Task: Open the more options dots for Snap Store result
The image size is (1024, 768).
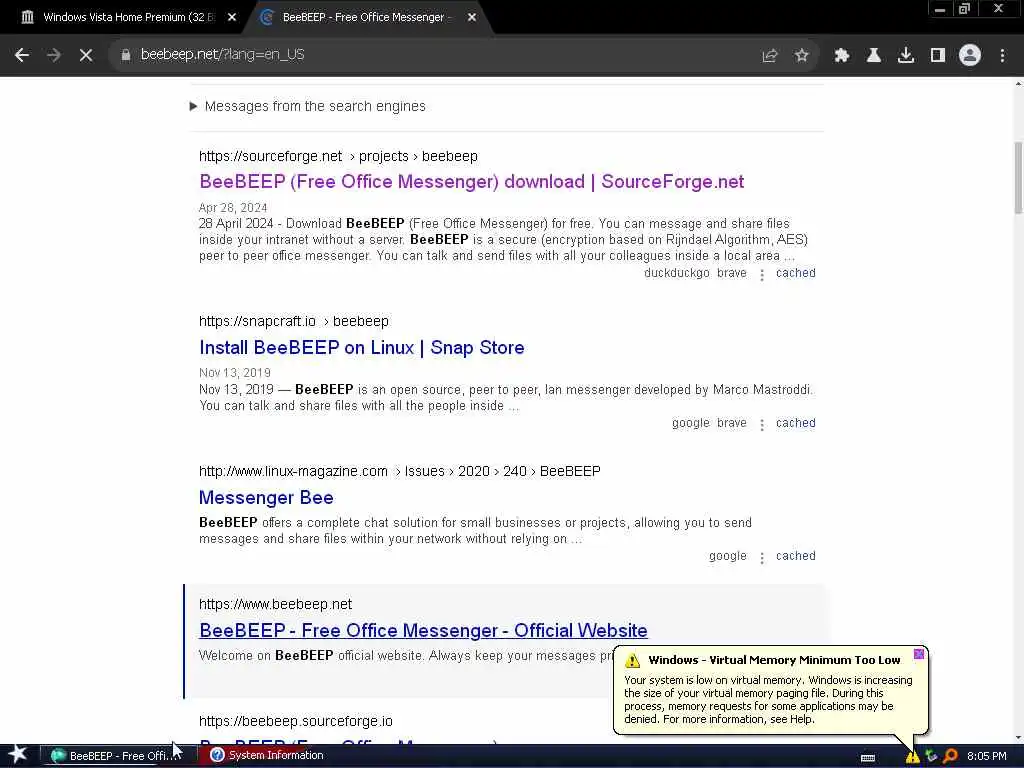Action: 761,425
